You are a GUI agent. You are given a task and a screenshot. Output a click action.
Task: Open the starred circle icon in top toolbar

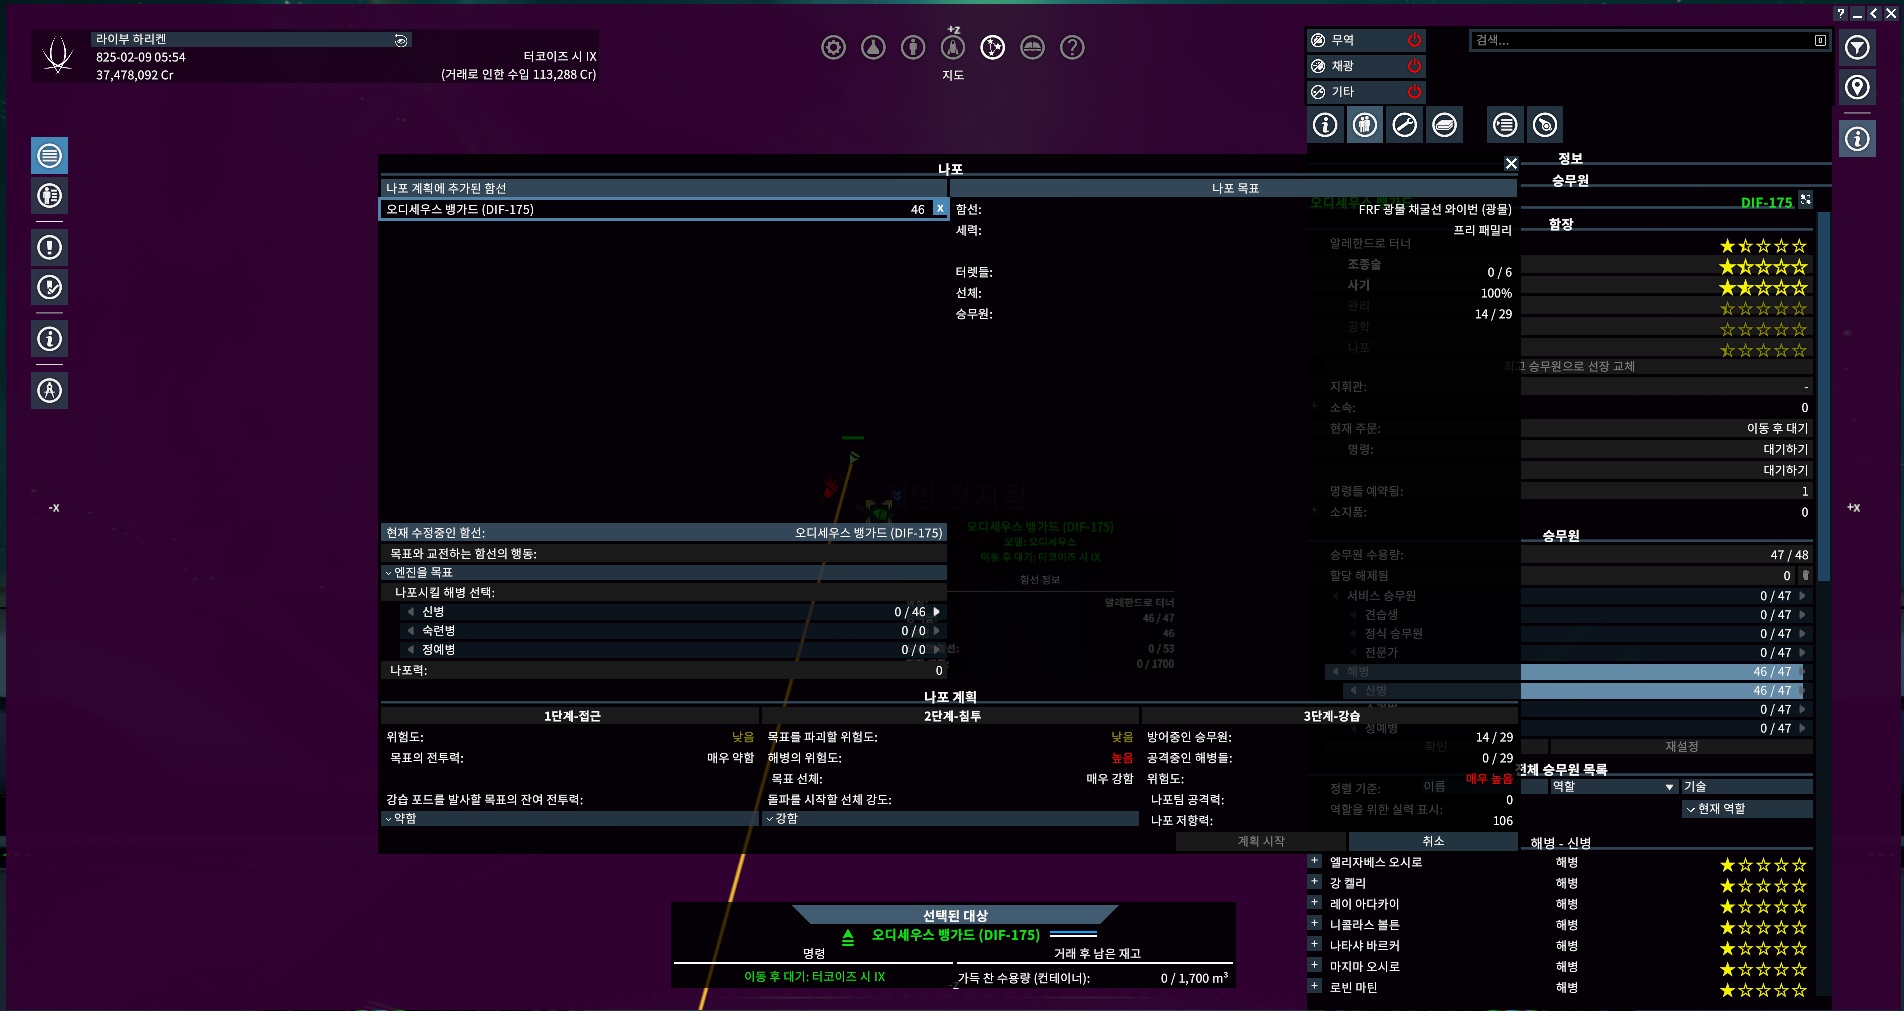(x=993, y=47)
